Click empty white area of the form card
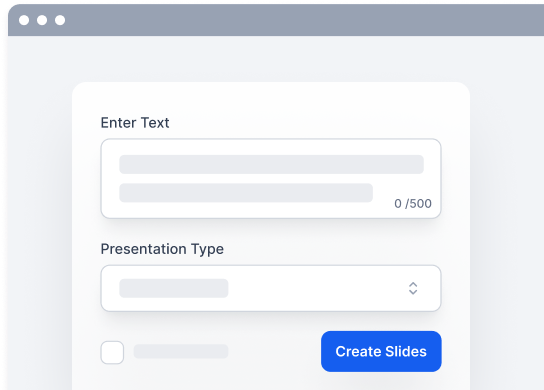Viewport: 544px width, 390px height. click(271, 99)
